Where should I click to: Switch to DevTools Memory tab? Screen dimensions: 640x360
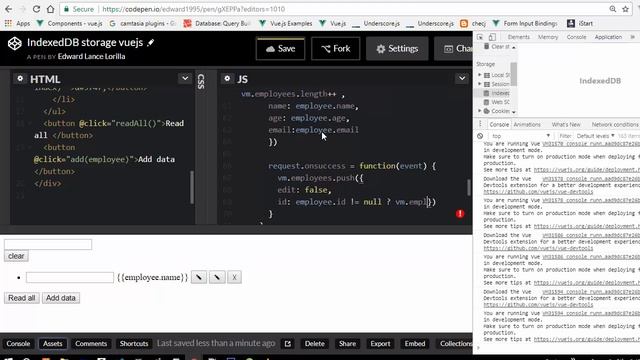pyautogui.click(x=548, y=37)
